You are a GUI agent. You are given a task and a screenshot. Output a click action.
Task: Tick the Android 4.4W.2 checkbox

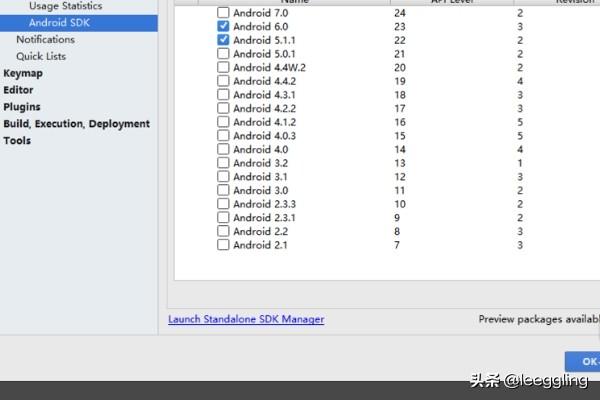tap(223, 67)
